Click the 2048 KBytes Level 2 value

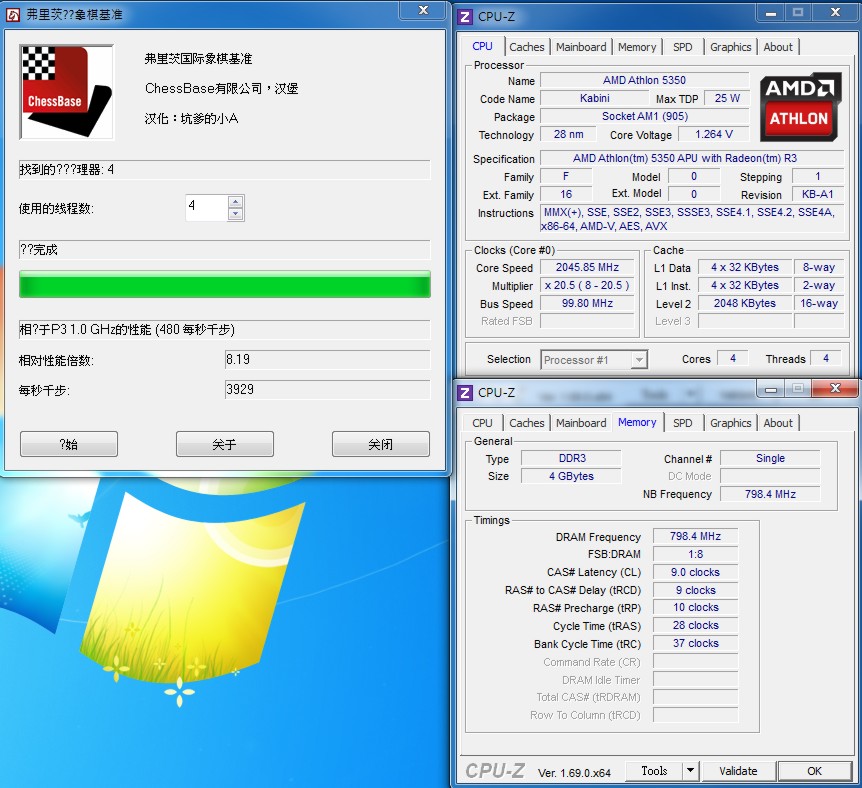point(745,304)
